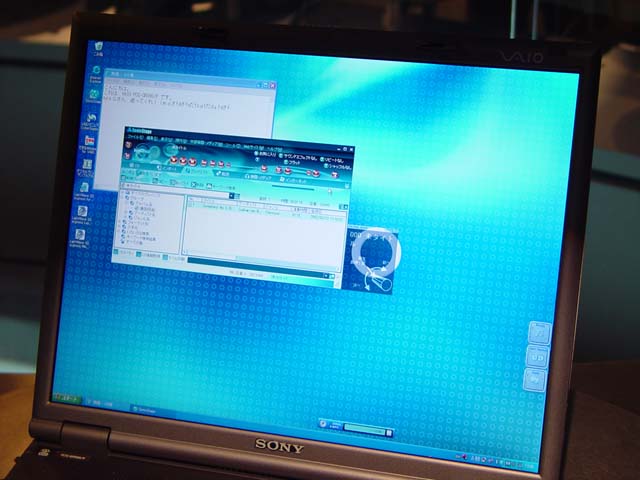The width and height of the screenshot is (640, 480).
Task: Click the lowest desktop widget button on right edge
Action: [x=534, y=380]
